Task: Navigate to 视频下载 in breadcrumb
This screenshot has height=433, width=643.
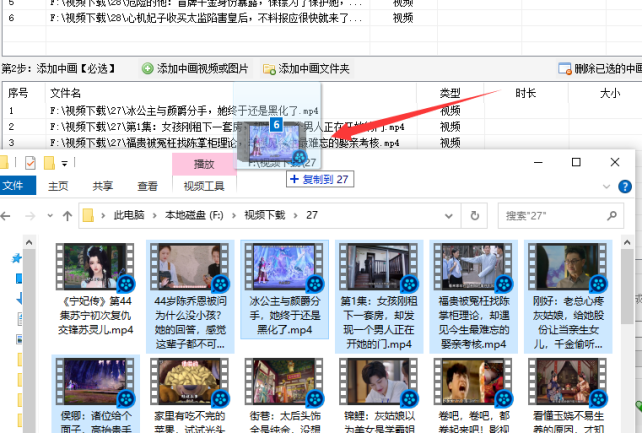Action: (264, 215)
